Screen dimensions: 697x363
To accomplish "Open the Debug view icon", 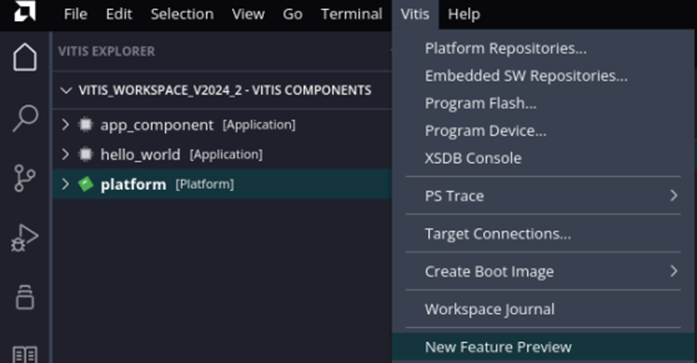I will point(25,238).
